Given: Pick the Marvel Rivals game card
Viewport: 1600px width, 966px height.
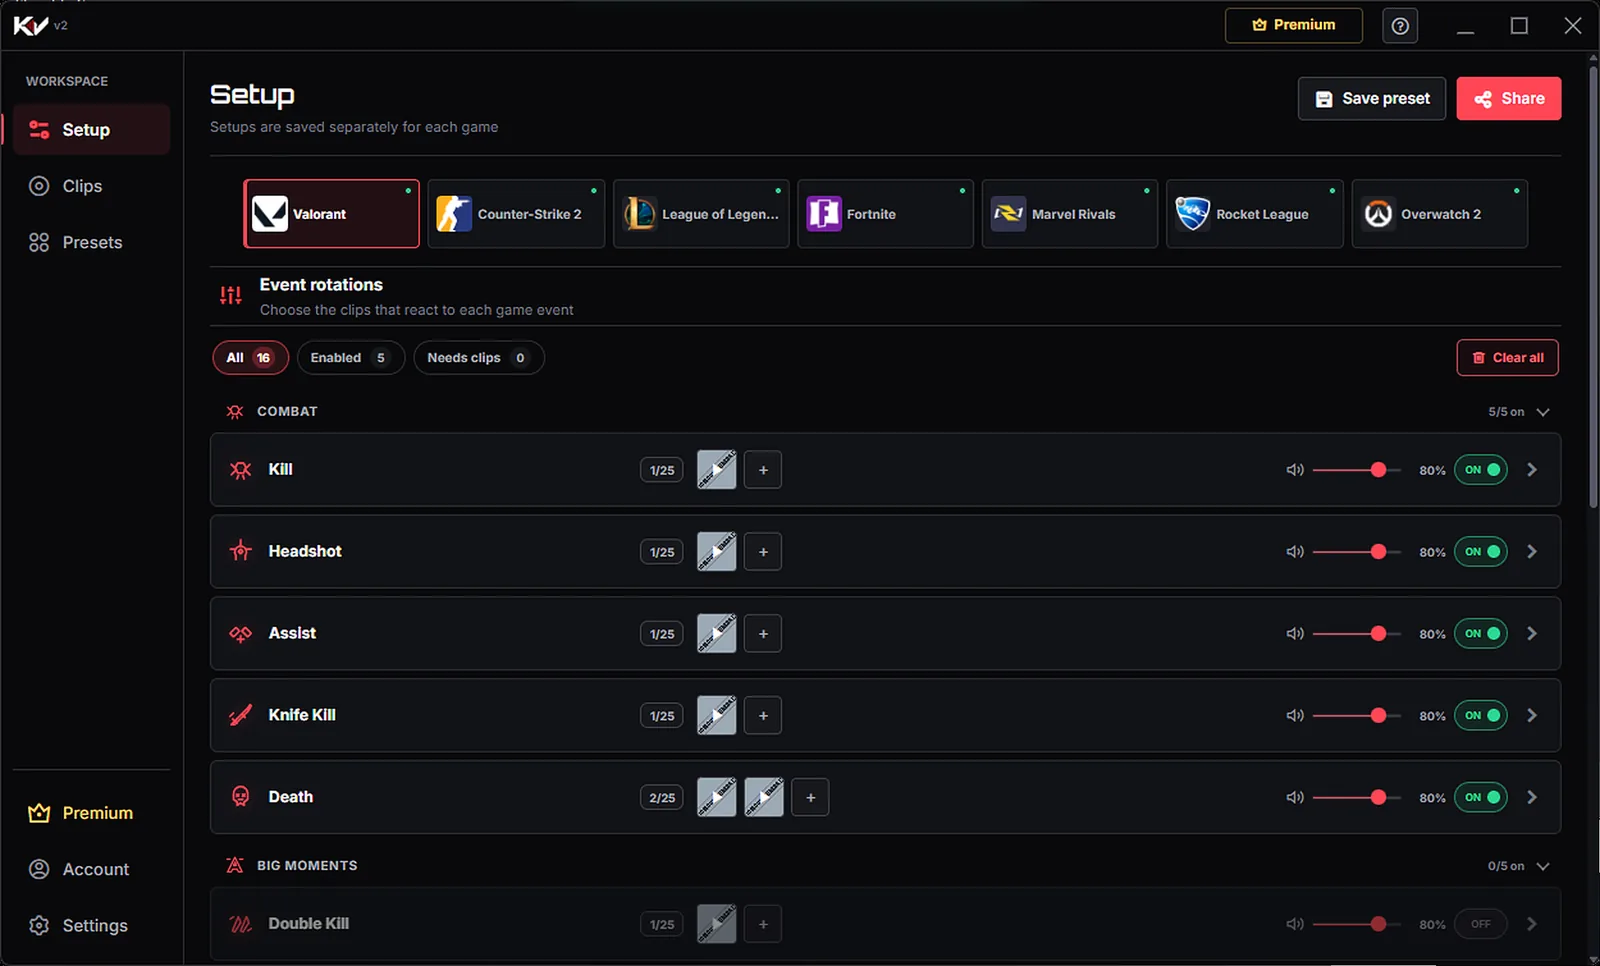Looking at the screenshot, I should (x=1070, y=214).
